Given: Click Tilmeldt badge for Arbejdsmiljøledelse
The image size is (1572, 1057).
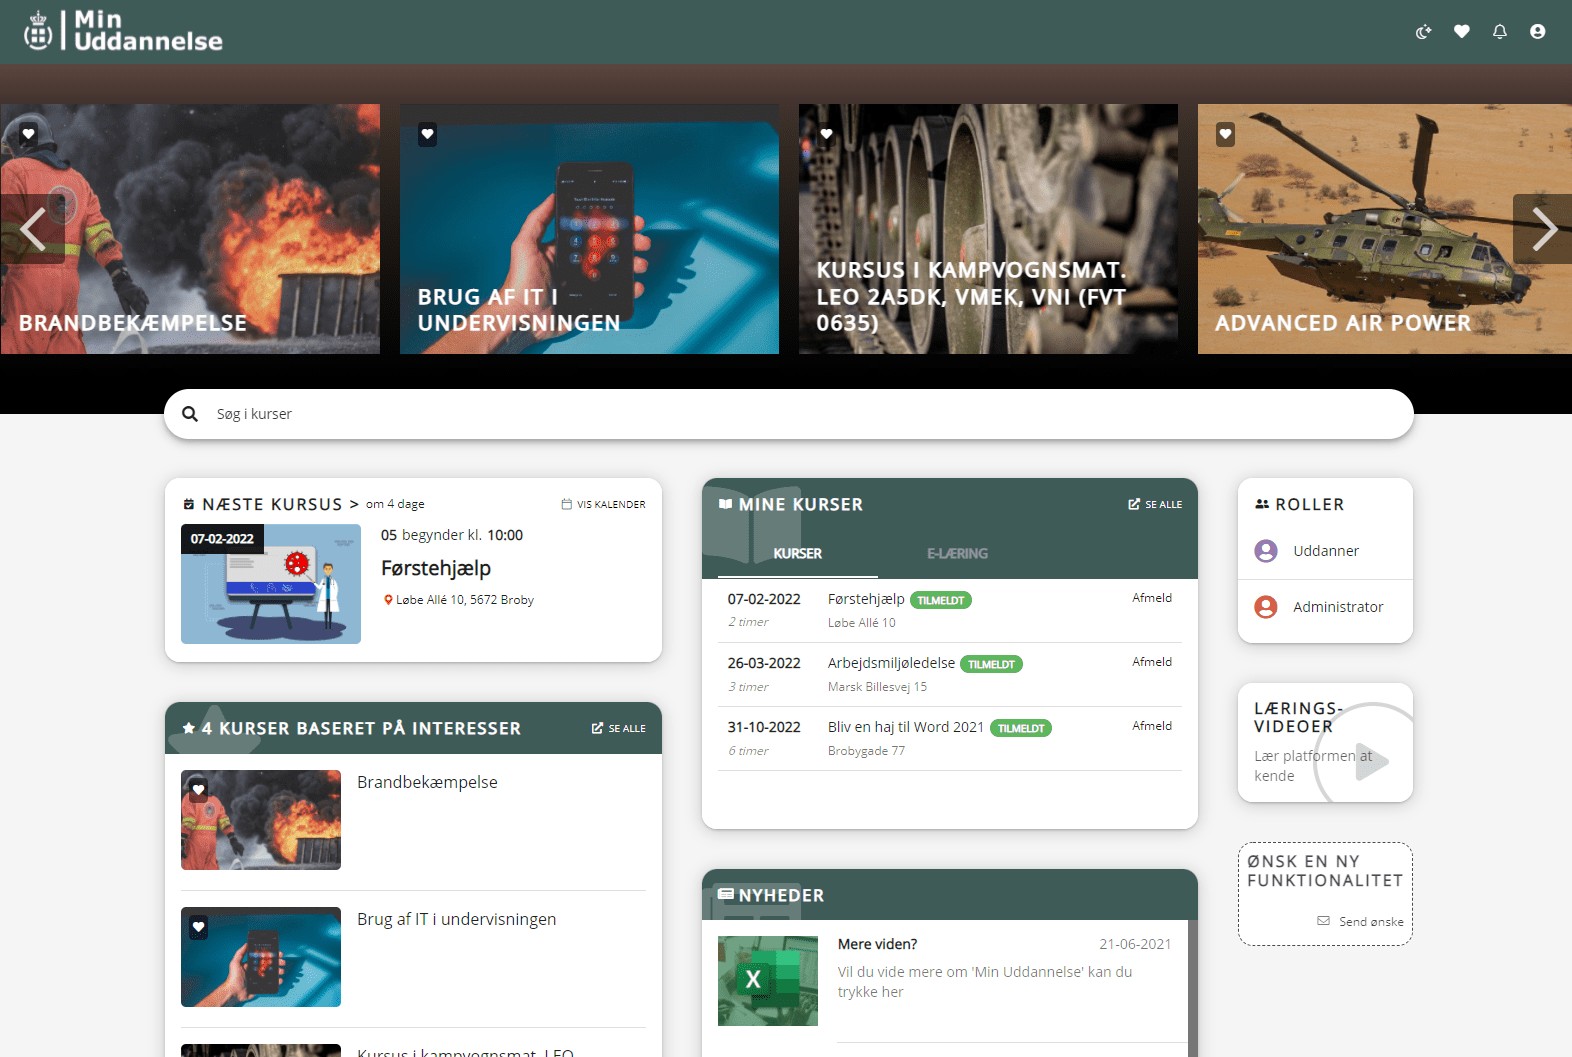Looking at the screenshot, I should [991, 664].
